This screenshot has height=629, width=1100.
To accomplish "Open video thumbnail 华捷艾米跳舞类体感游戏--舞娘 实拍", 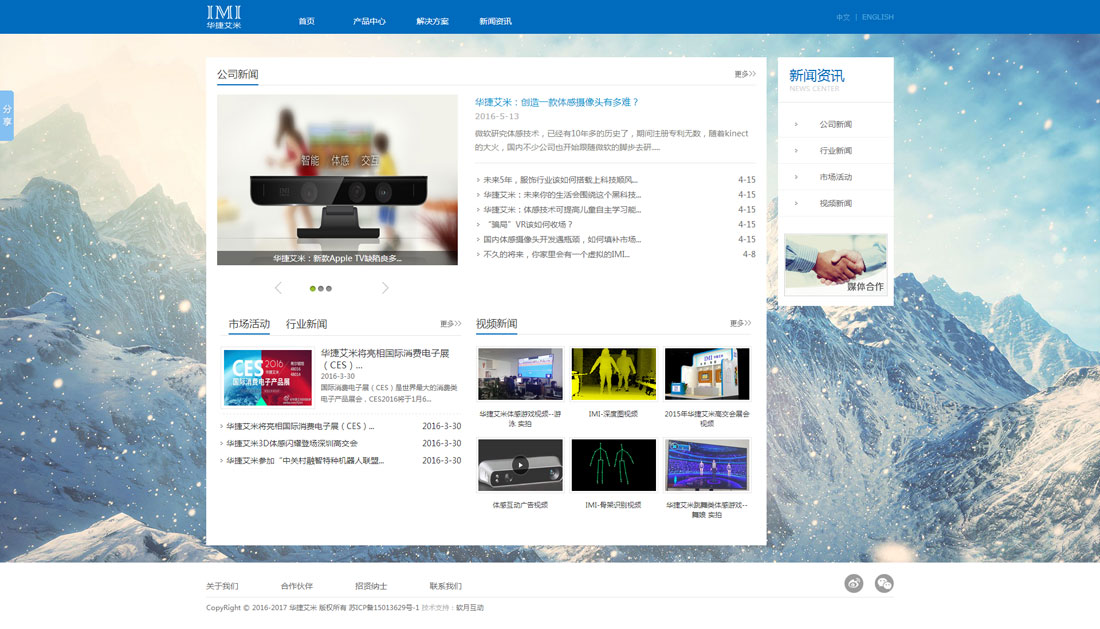I will point(707,465).
